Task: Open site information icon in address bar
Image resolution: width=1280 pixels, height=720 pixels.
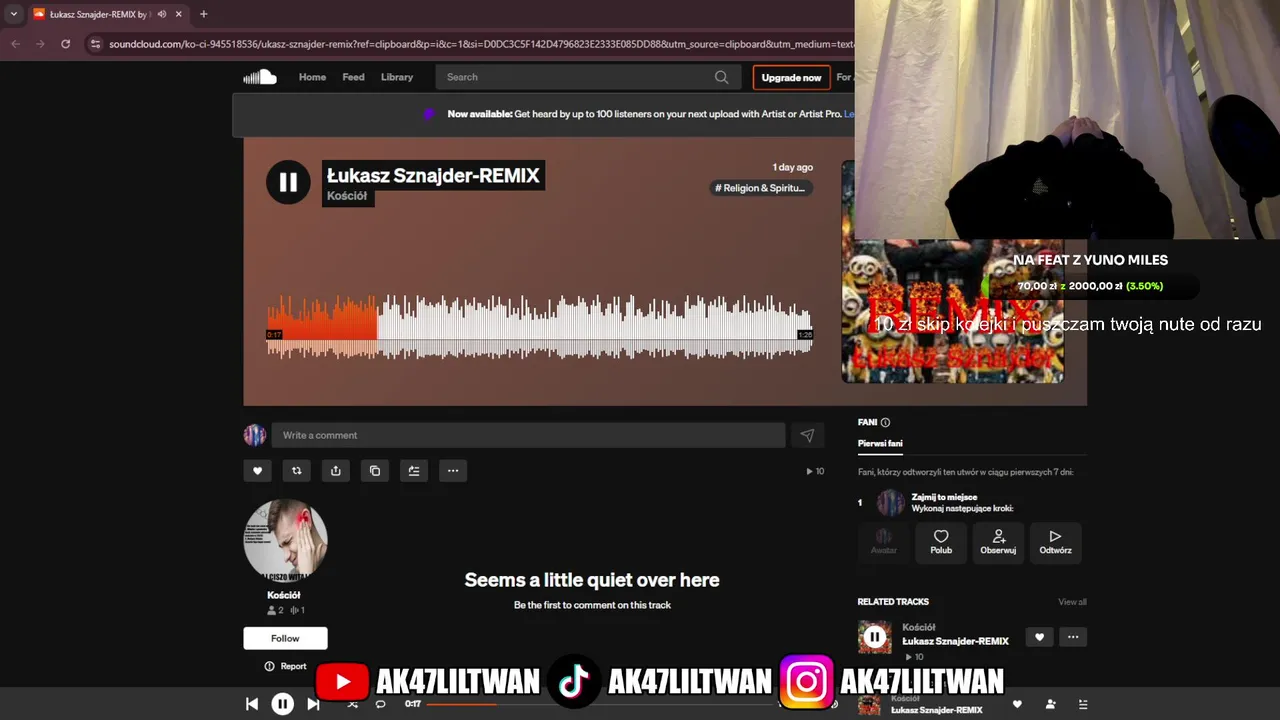Action: pos(95,44)
